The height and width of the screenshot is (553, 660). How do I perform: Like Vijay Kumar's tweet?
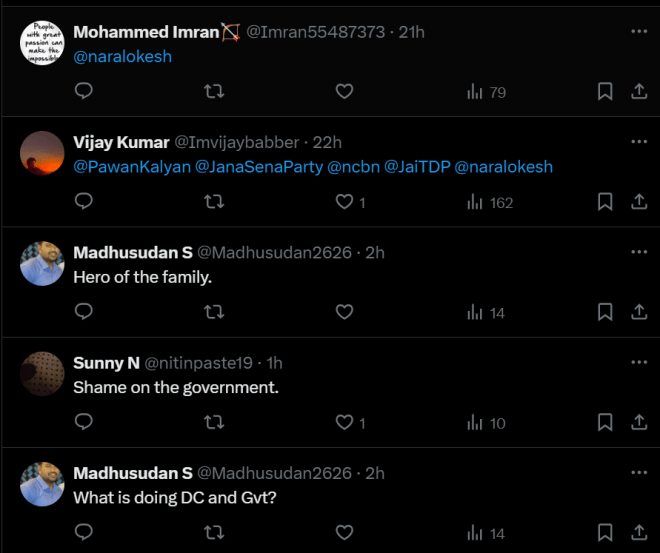(x=345, y=202)
